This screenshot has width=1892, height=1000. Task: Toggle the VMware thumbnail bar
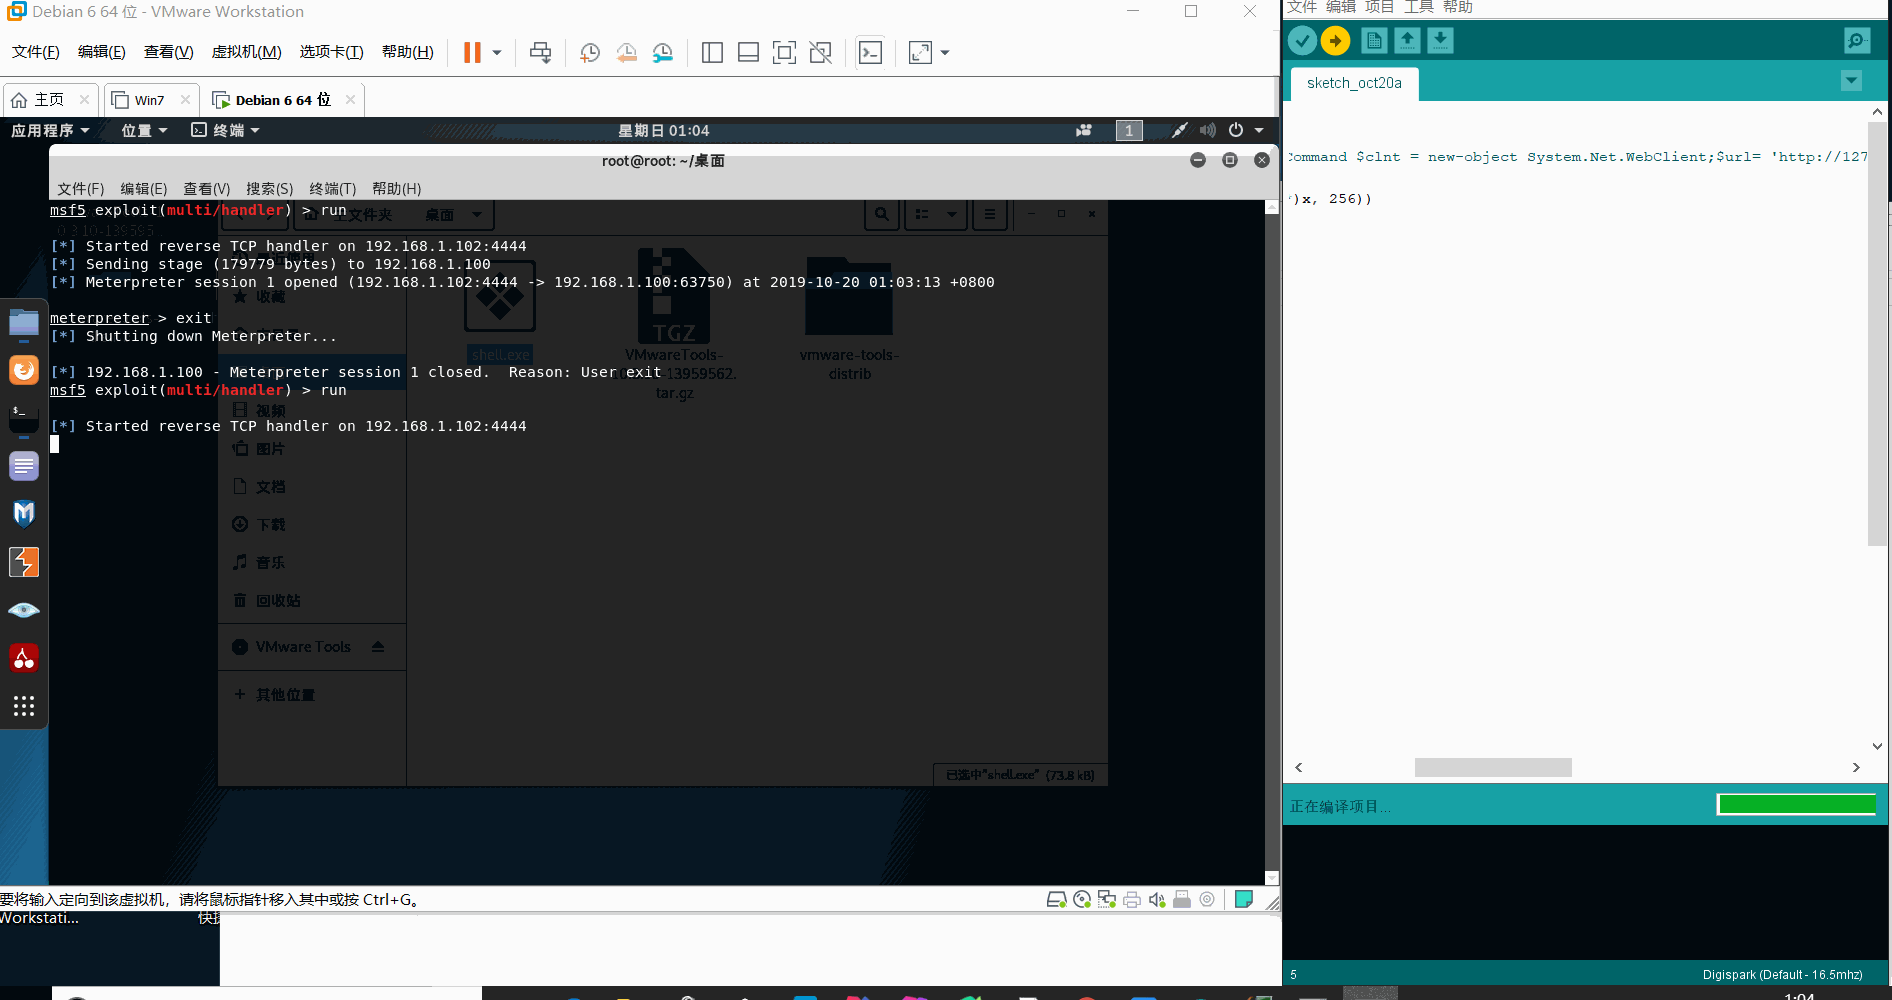(x=748, y=52)
